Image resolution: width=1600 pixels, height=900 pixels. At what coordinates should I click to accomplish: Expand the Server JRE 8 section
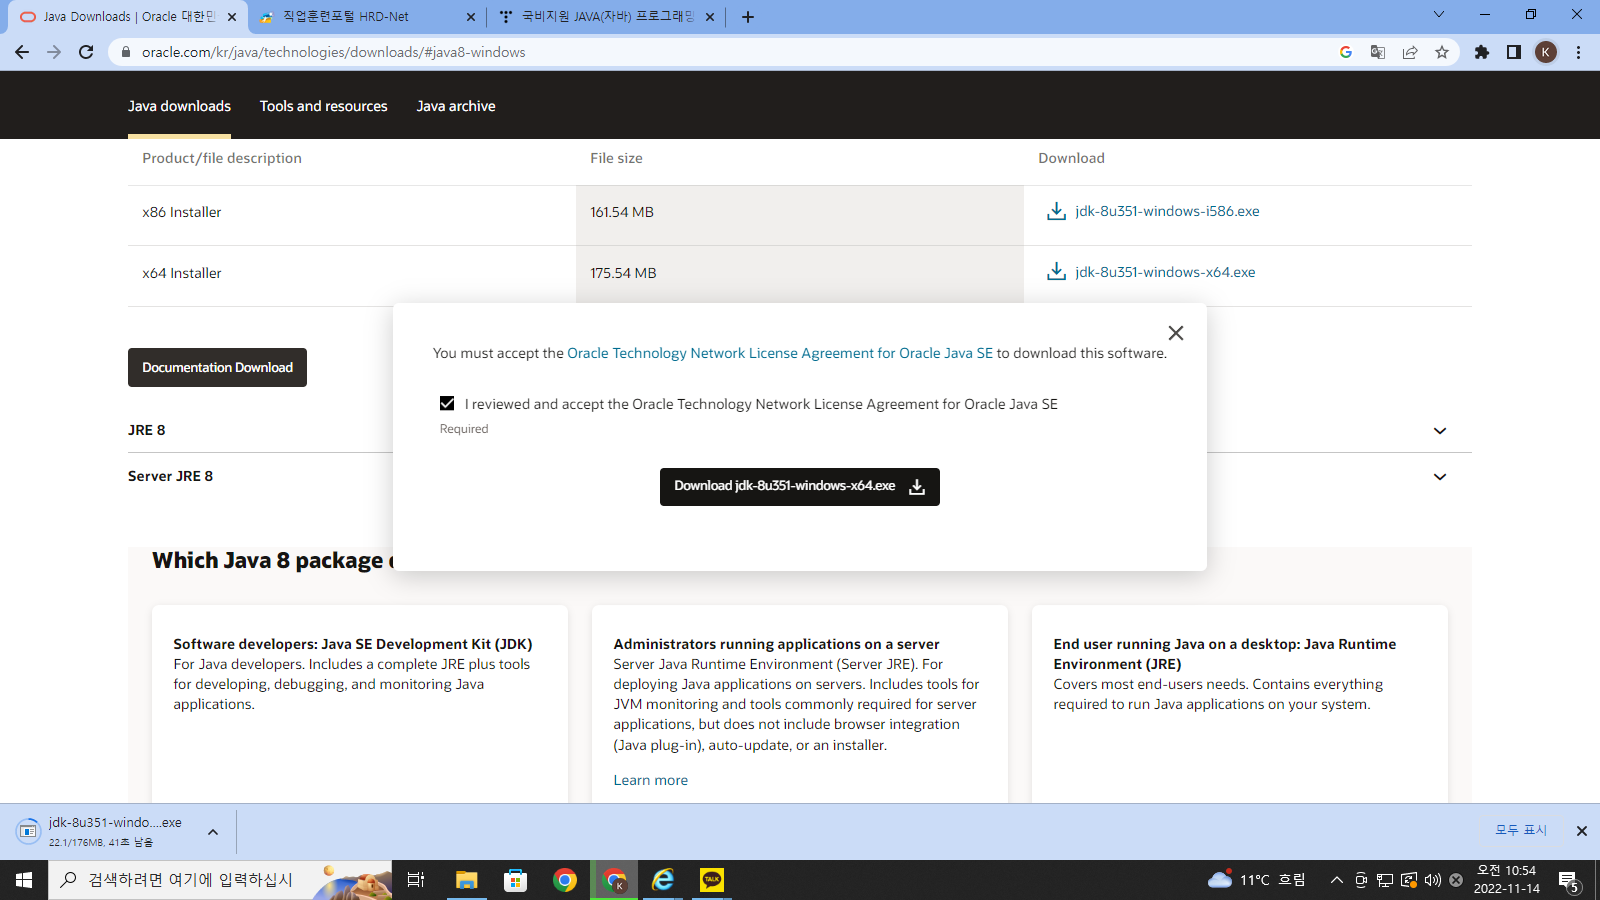1440,477
